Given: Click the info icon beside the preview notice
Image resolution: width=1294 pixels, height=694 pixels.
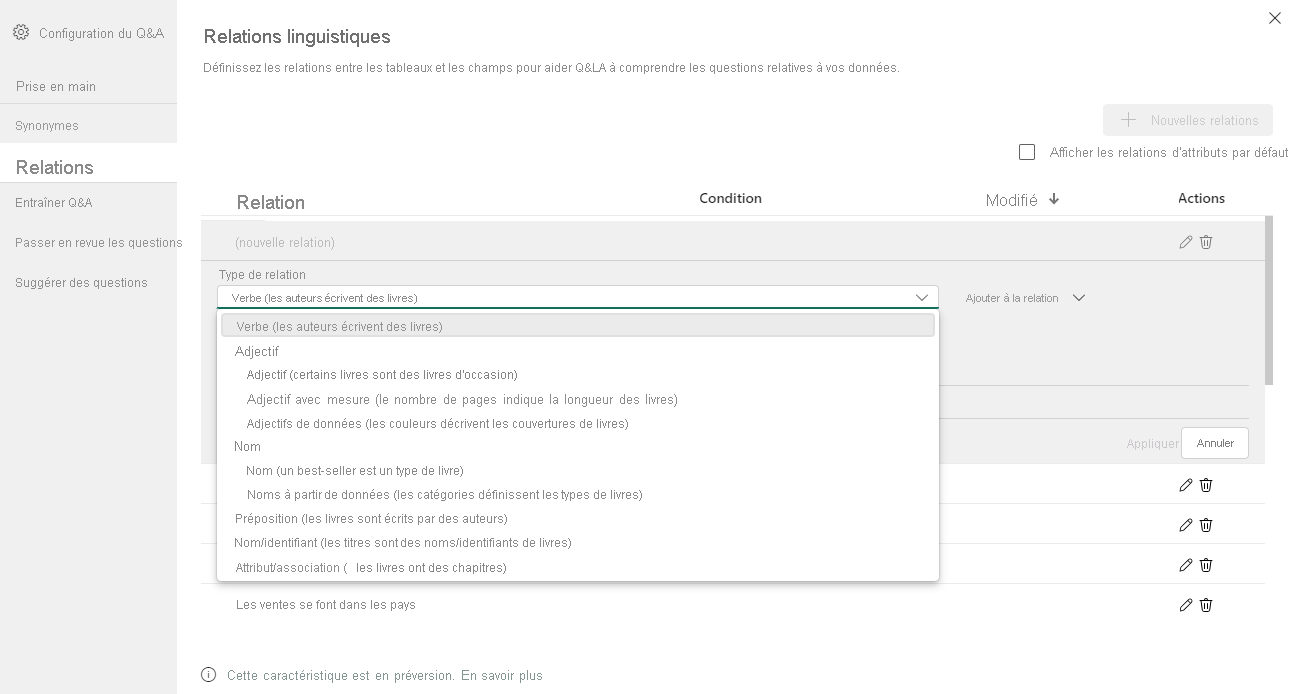Looking at the screenshot, I should tap(209, 675).
